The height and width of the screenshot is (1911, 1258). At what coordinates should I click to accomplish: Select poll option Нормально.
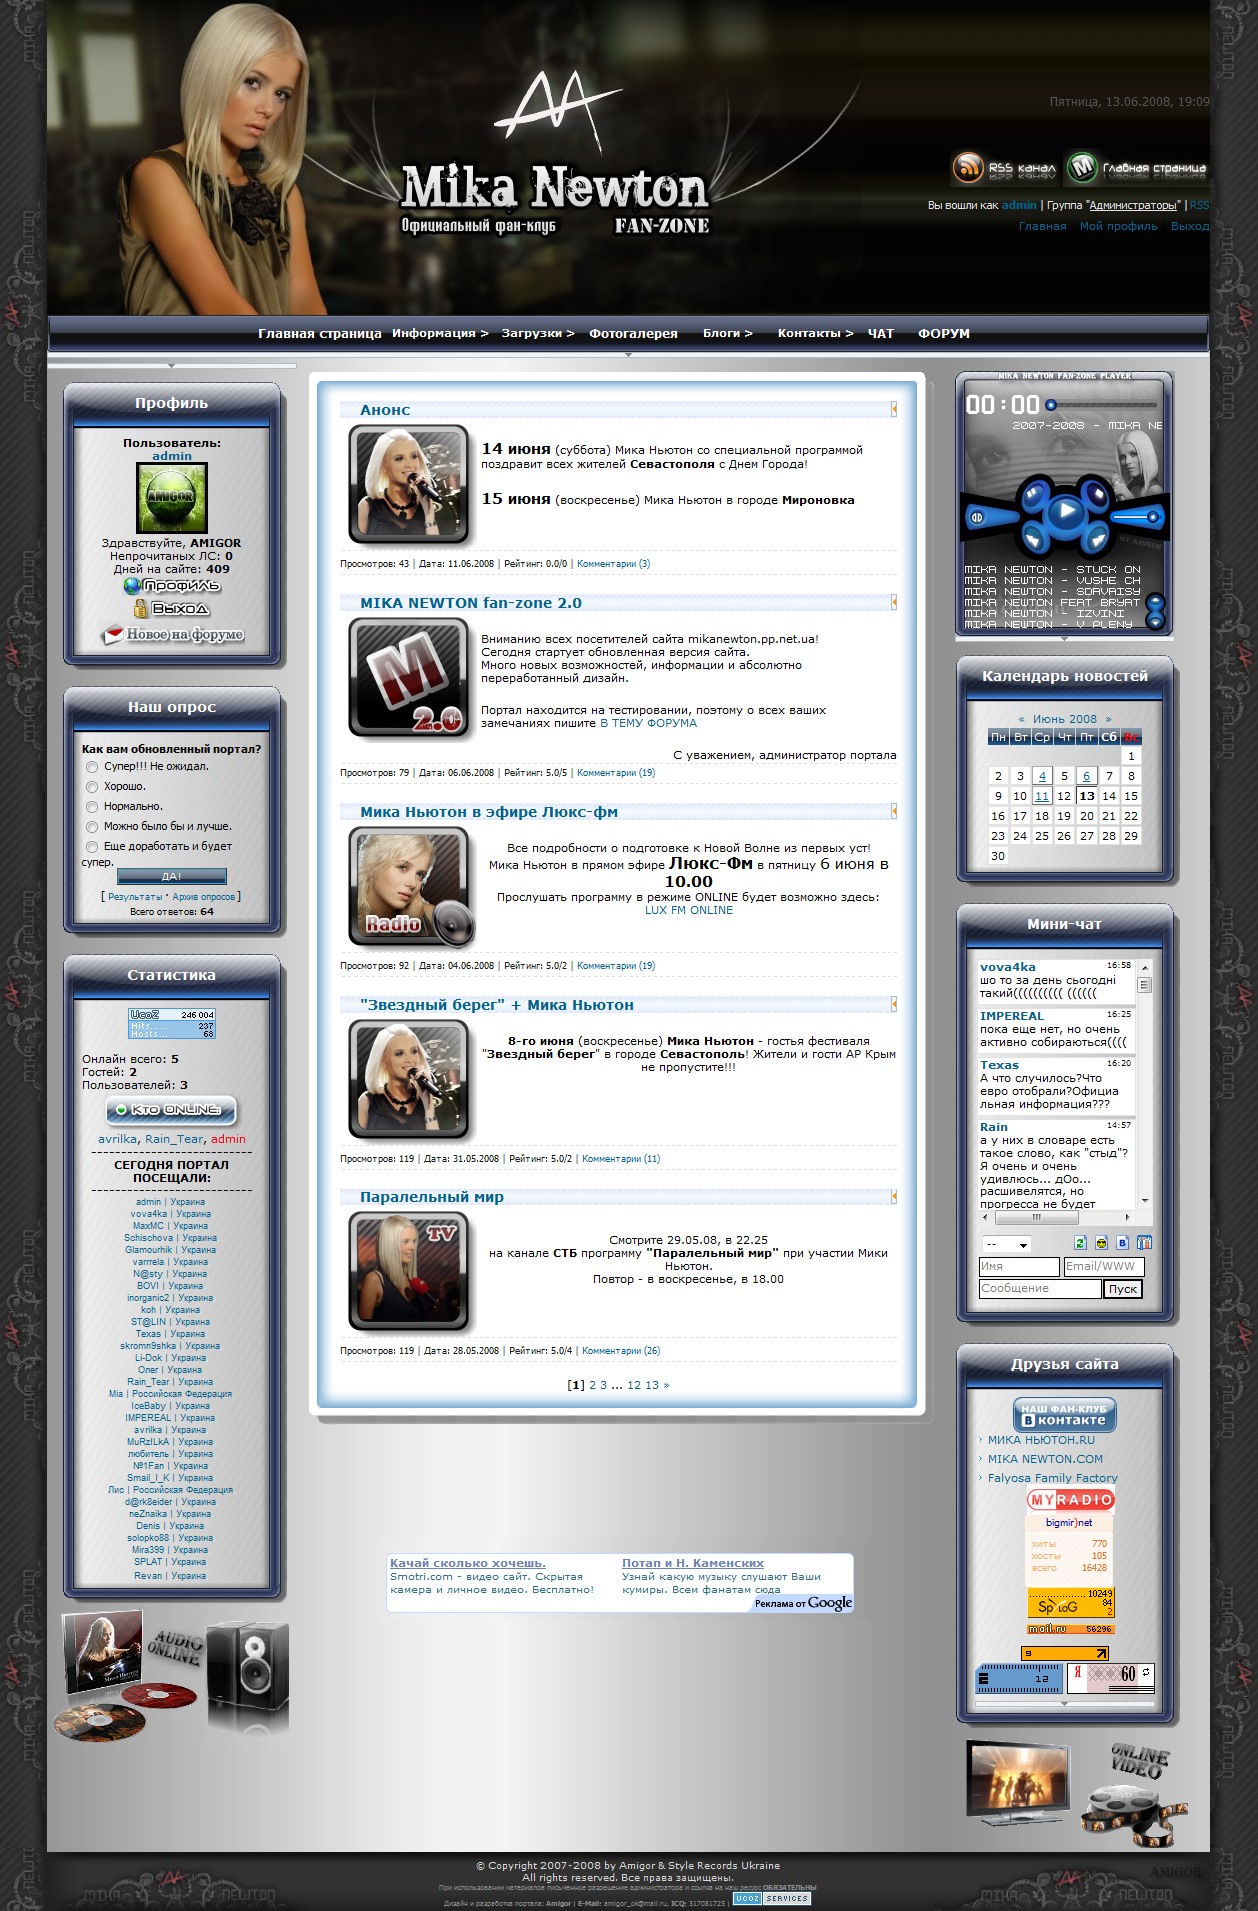pos(92,807)
